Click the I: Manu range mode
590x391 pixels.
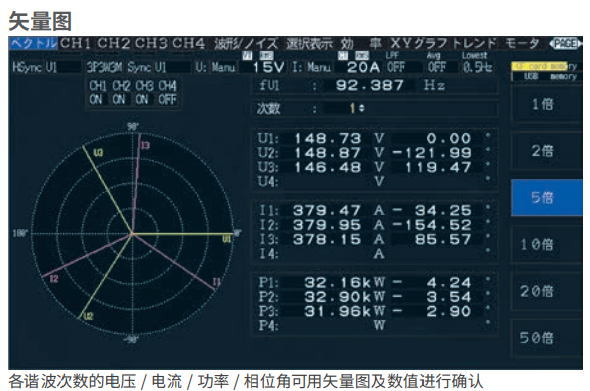pyautogui.click(x=312, y=68)
